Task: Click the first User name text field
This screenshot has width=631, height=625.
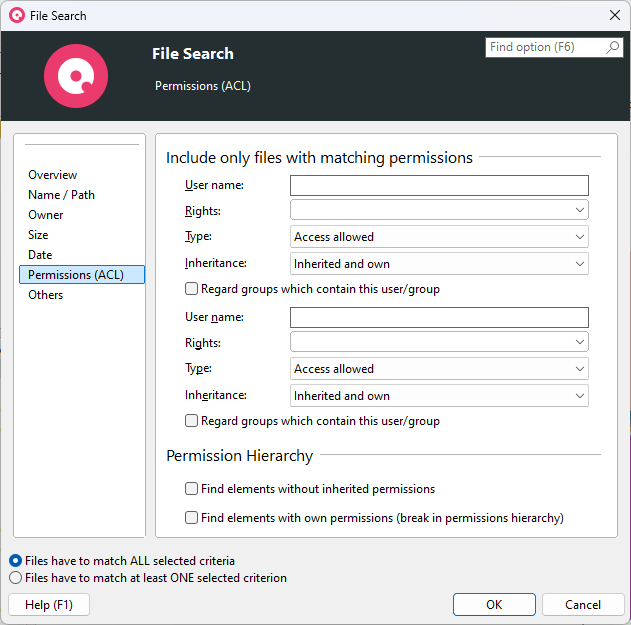Action: 438,185
